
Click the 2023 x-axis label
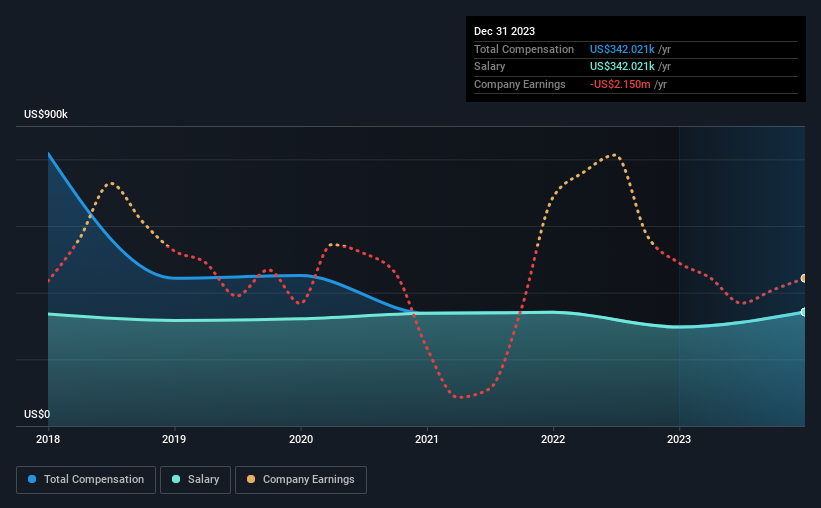tap(679, 439)
